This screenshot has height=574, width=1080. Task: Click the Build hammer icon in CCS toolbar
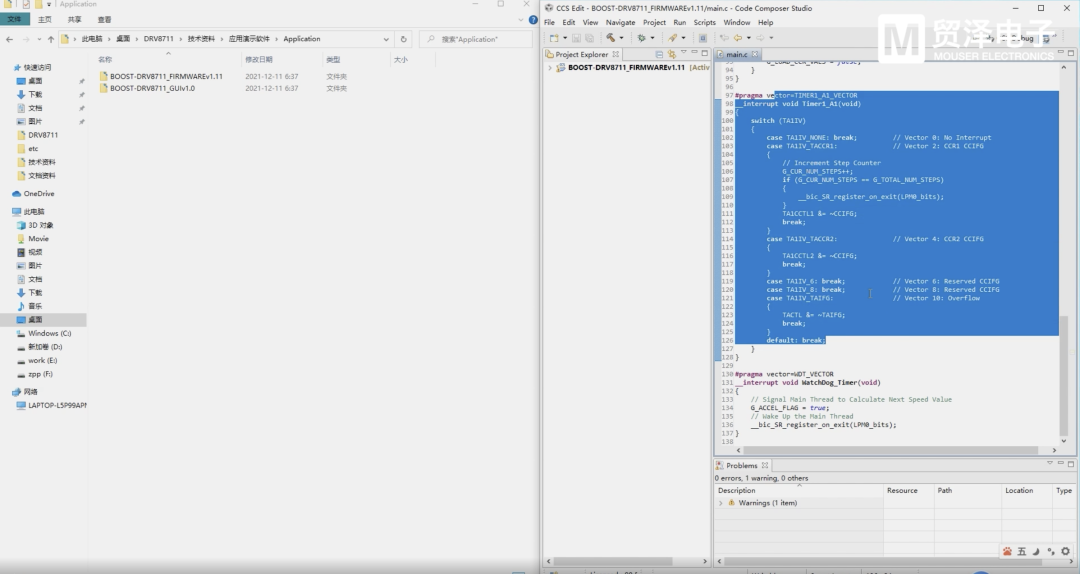[x=609, y=38]
